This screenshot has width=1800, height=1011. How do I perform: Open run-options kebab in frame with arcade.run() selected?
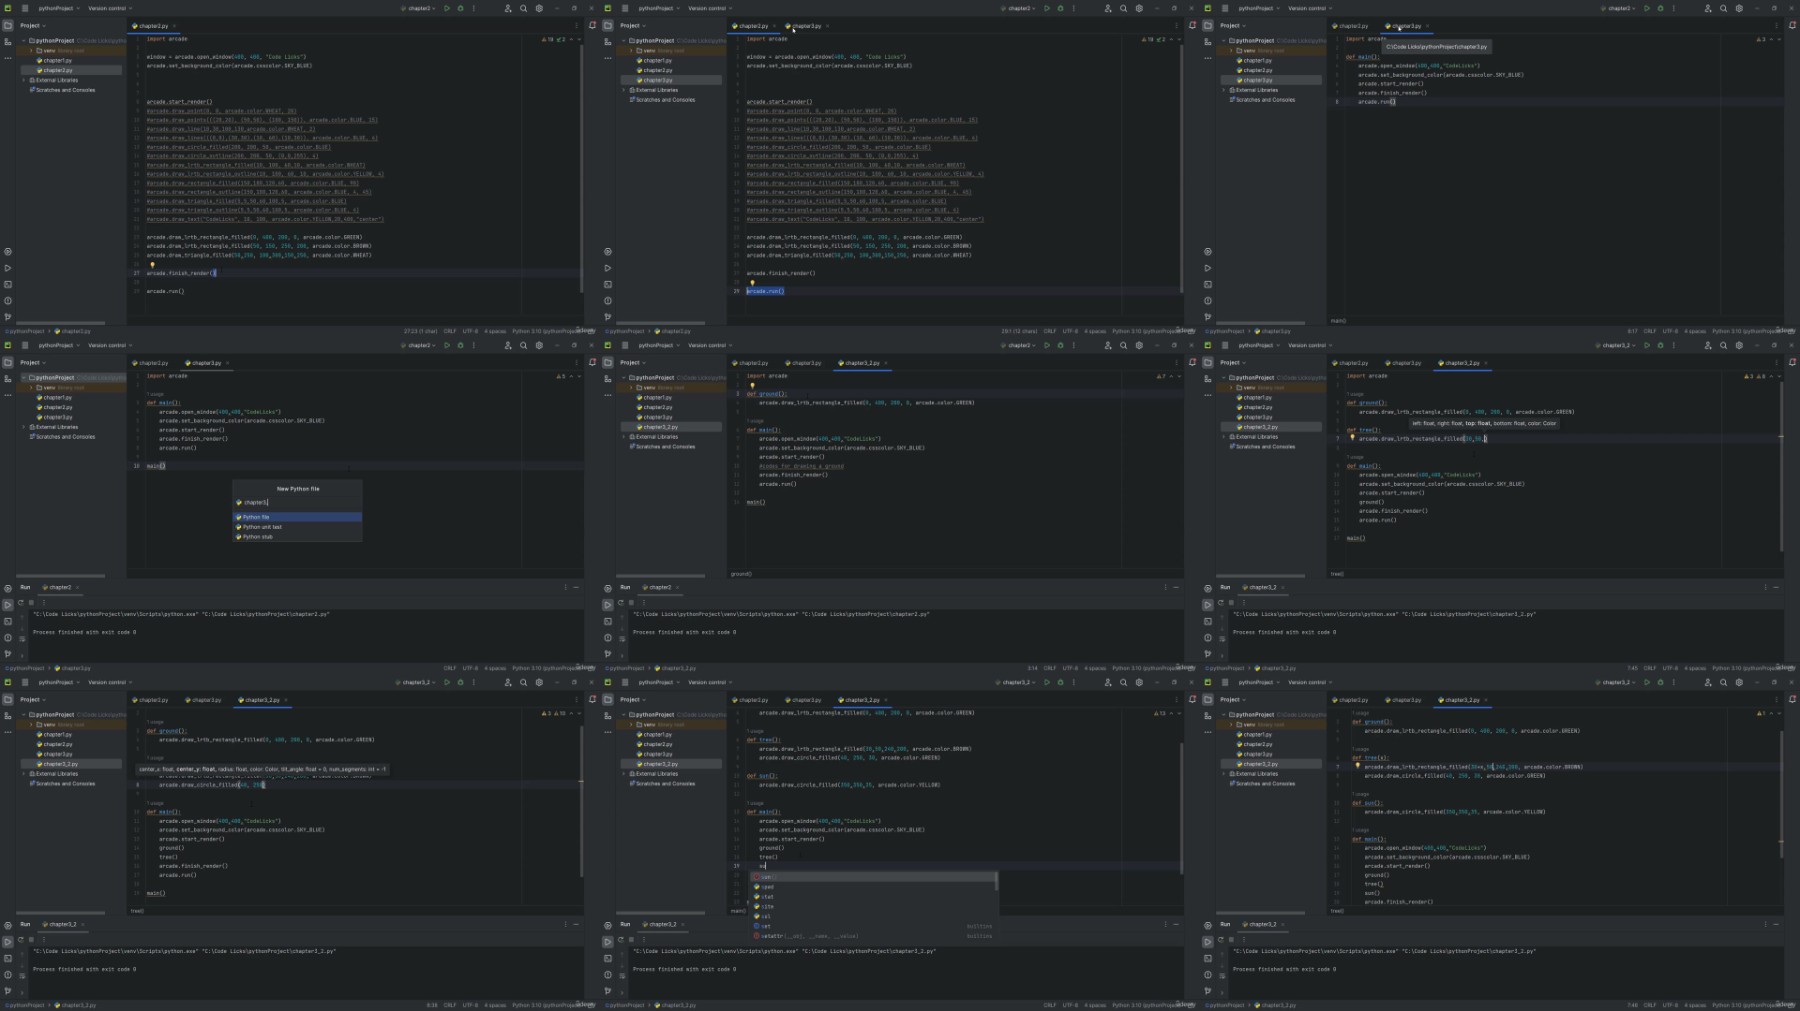point(1074,8)
